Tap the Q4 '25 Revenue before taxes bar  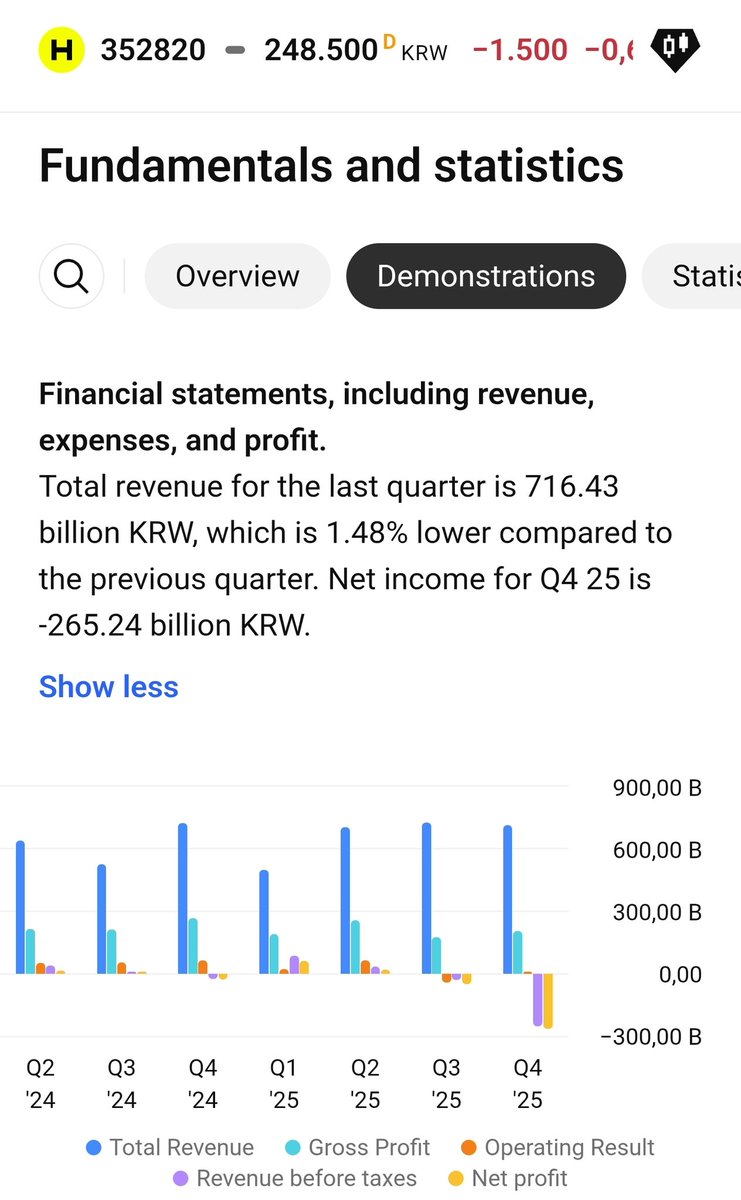tap(538, 999)
